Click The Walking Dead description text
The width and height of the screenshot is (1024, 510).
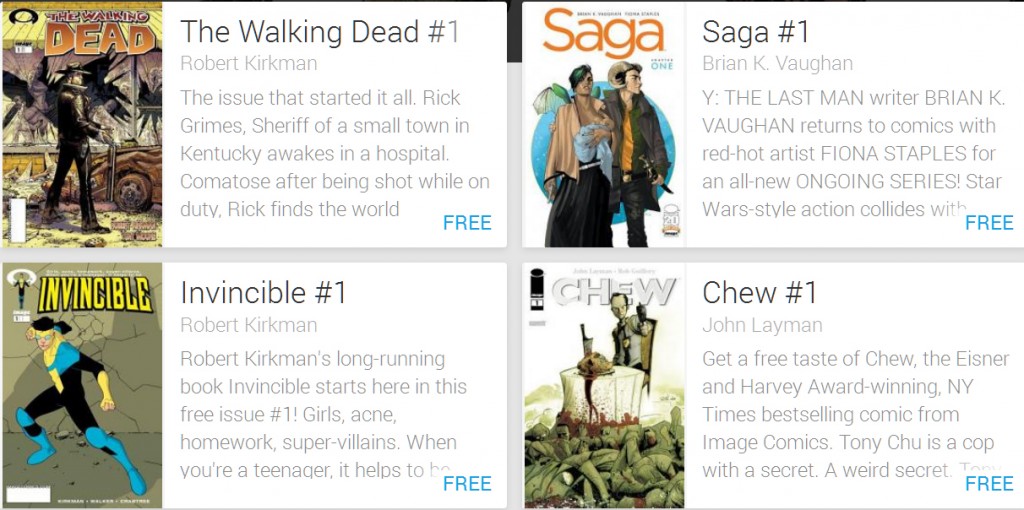pos(335,153)
